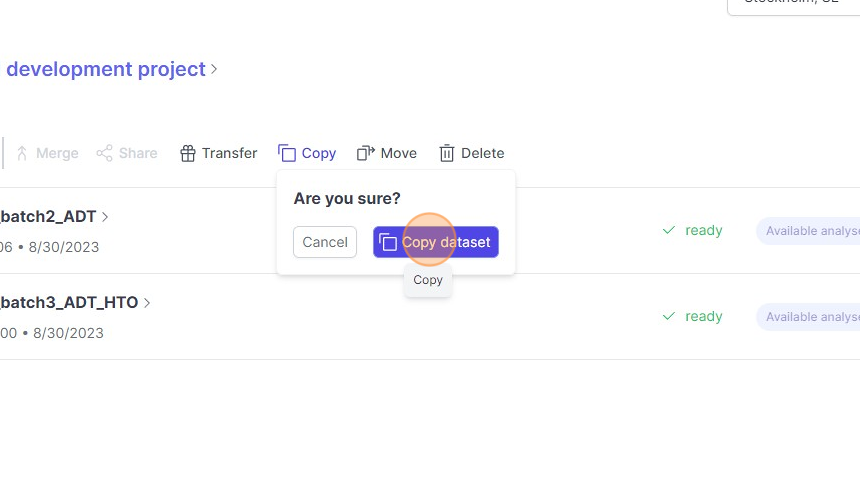Screen dimensions: 860x481
Task: Open the batch3_ADT_HTO dataset name
Action: pos(69,303)
